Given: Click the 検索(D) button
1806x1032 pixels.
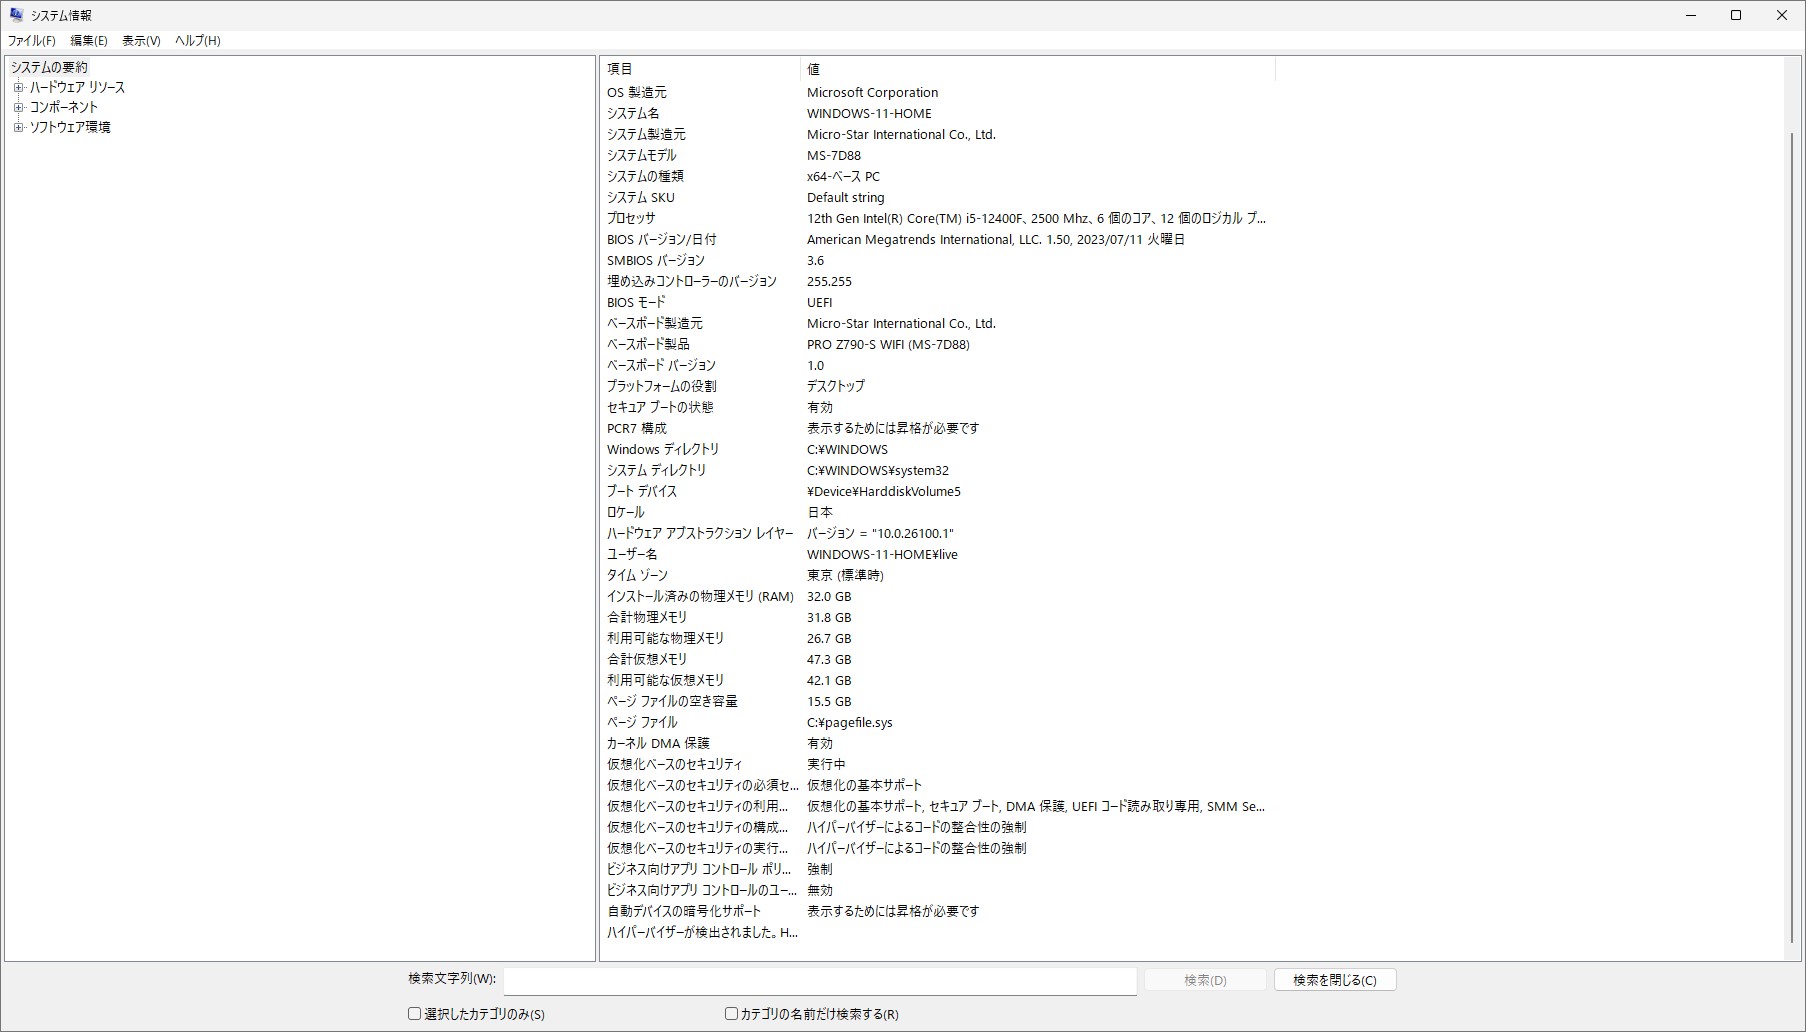Looking at the screenshot, I should tap(1204, 980).
